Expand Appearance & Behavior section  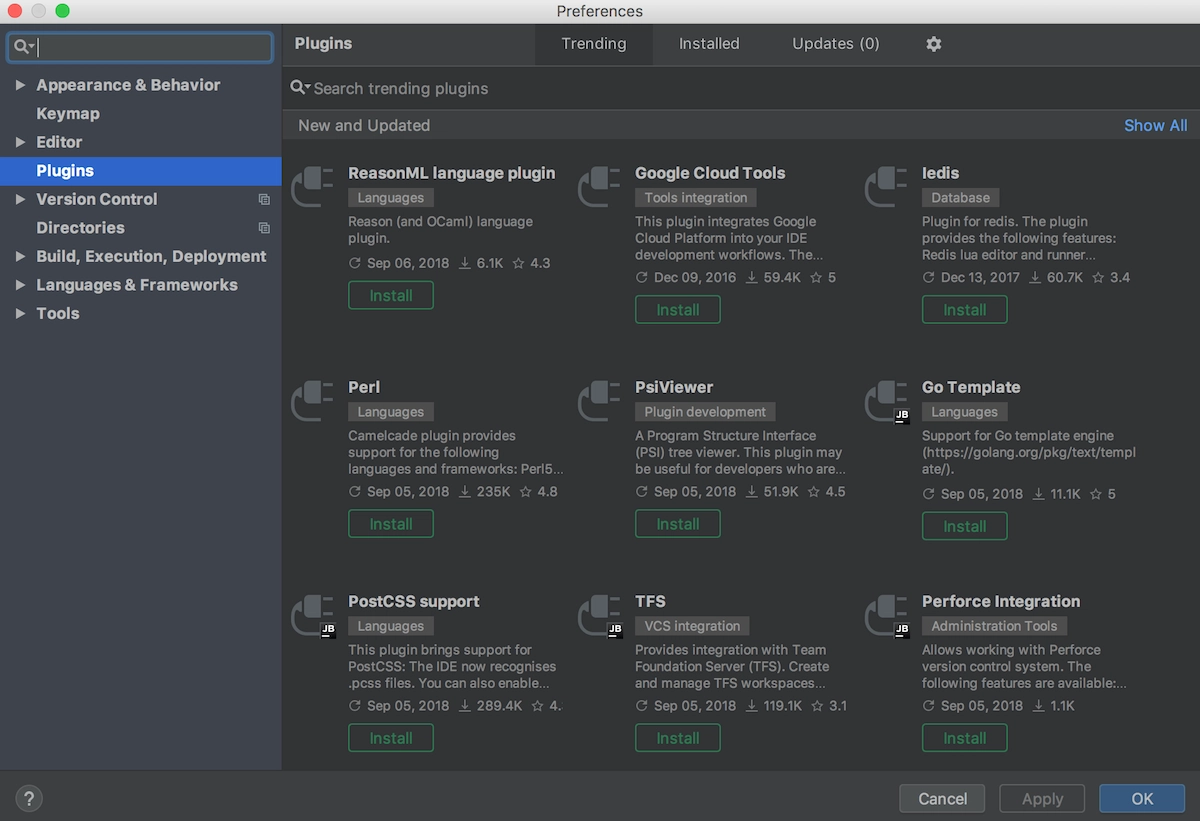21,85
